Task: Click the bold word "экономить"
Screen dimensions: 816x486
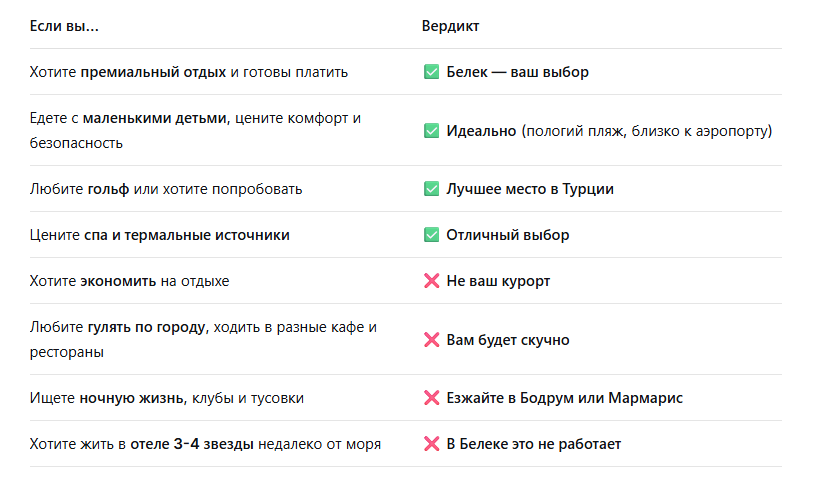Action: 119,281
